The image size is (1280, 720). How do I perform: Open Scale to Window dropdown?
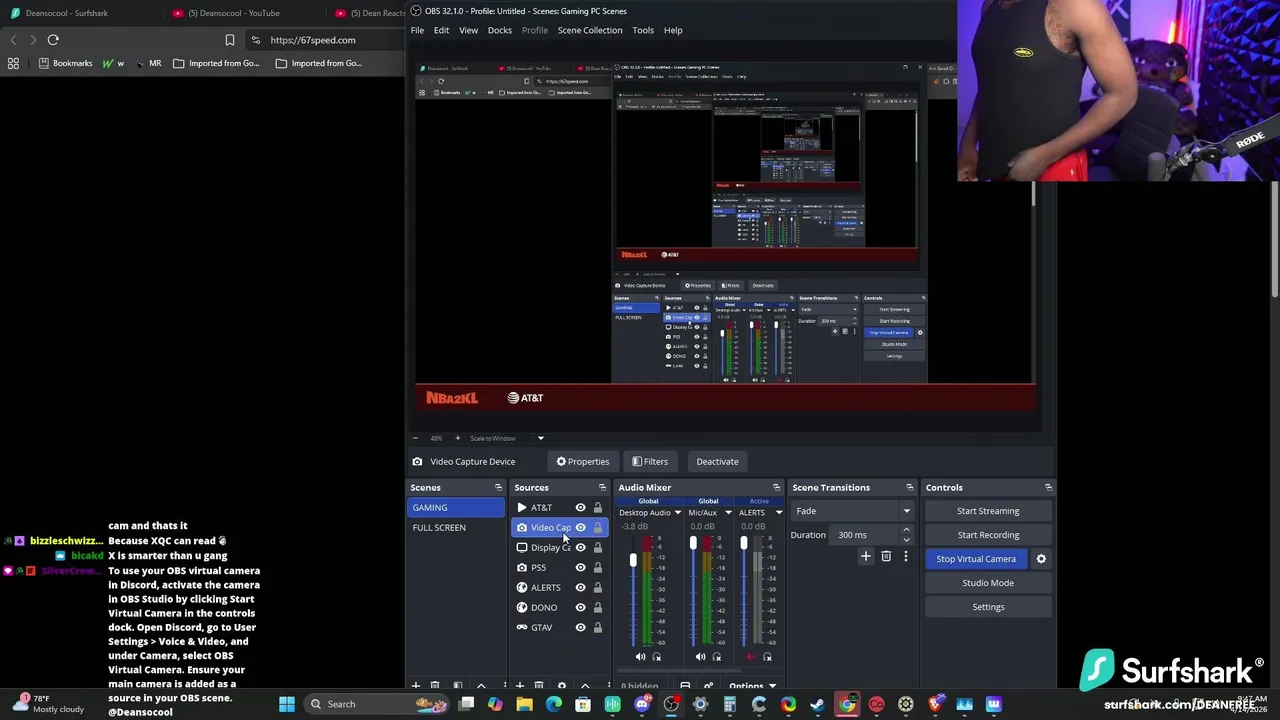(541, 438)
